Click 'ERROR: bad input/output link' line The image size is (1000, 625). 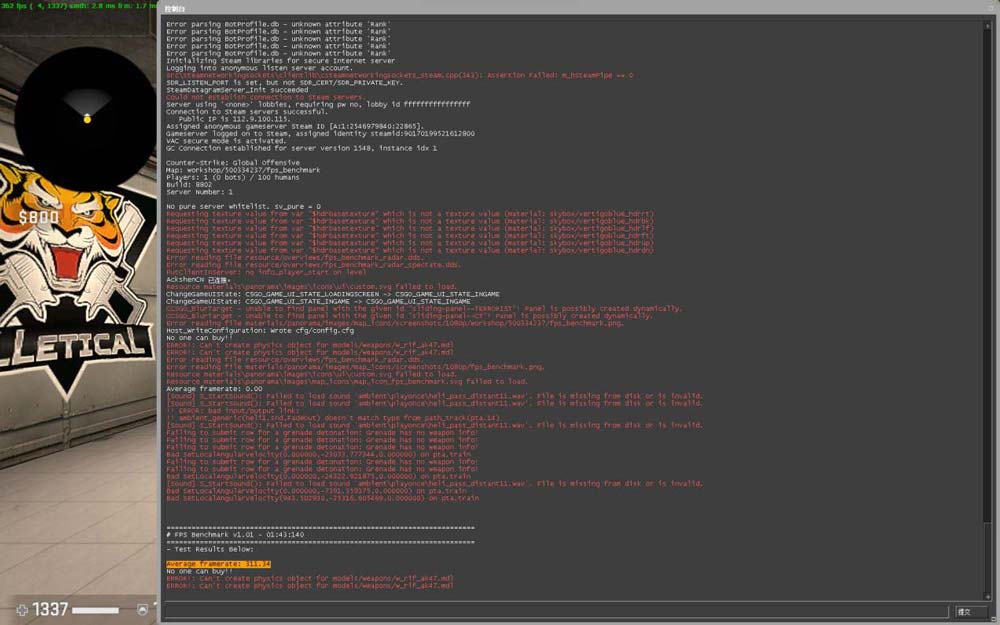[235, 411]
